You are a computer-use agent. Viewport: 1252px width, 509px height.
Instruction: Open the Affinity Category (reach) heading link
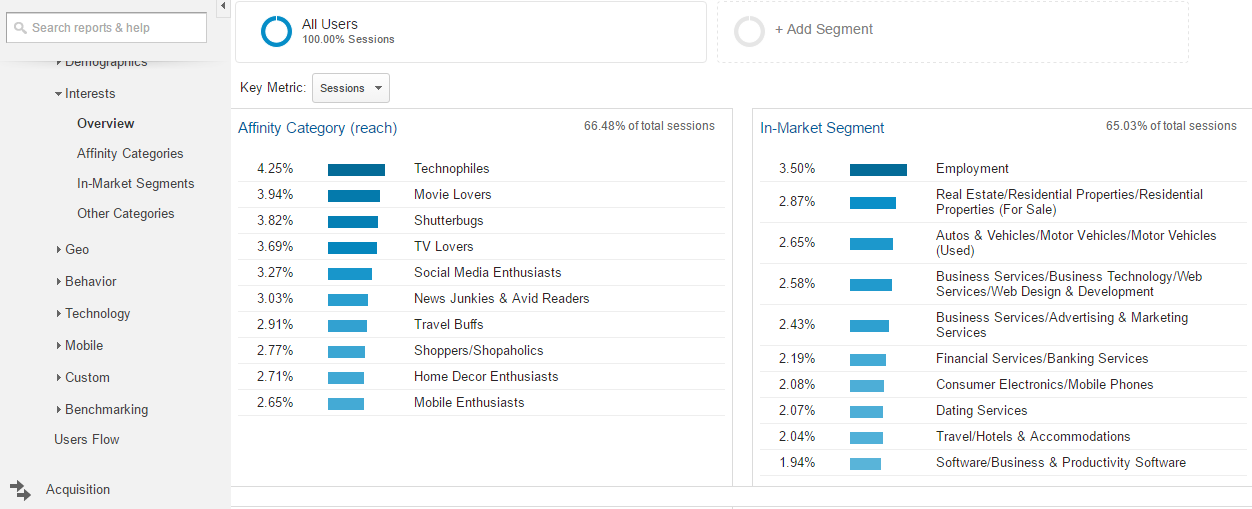click(317, 128)
